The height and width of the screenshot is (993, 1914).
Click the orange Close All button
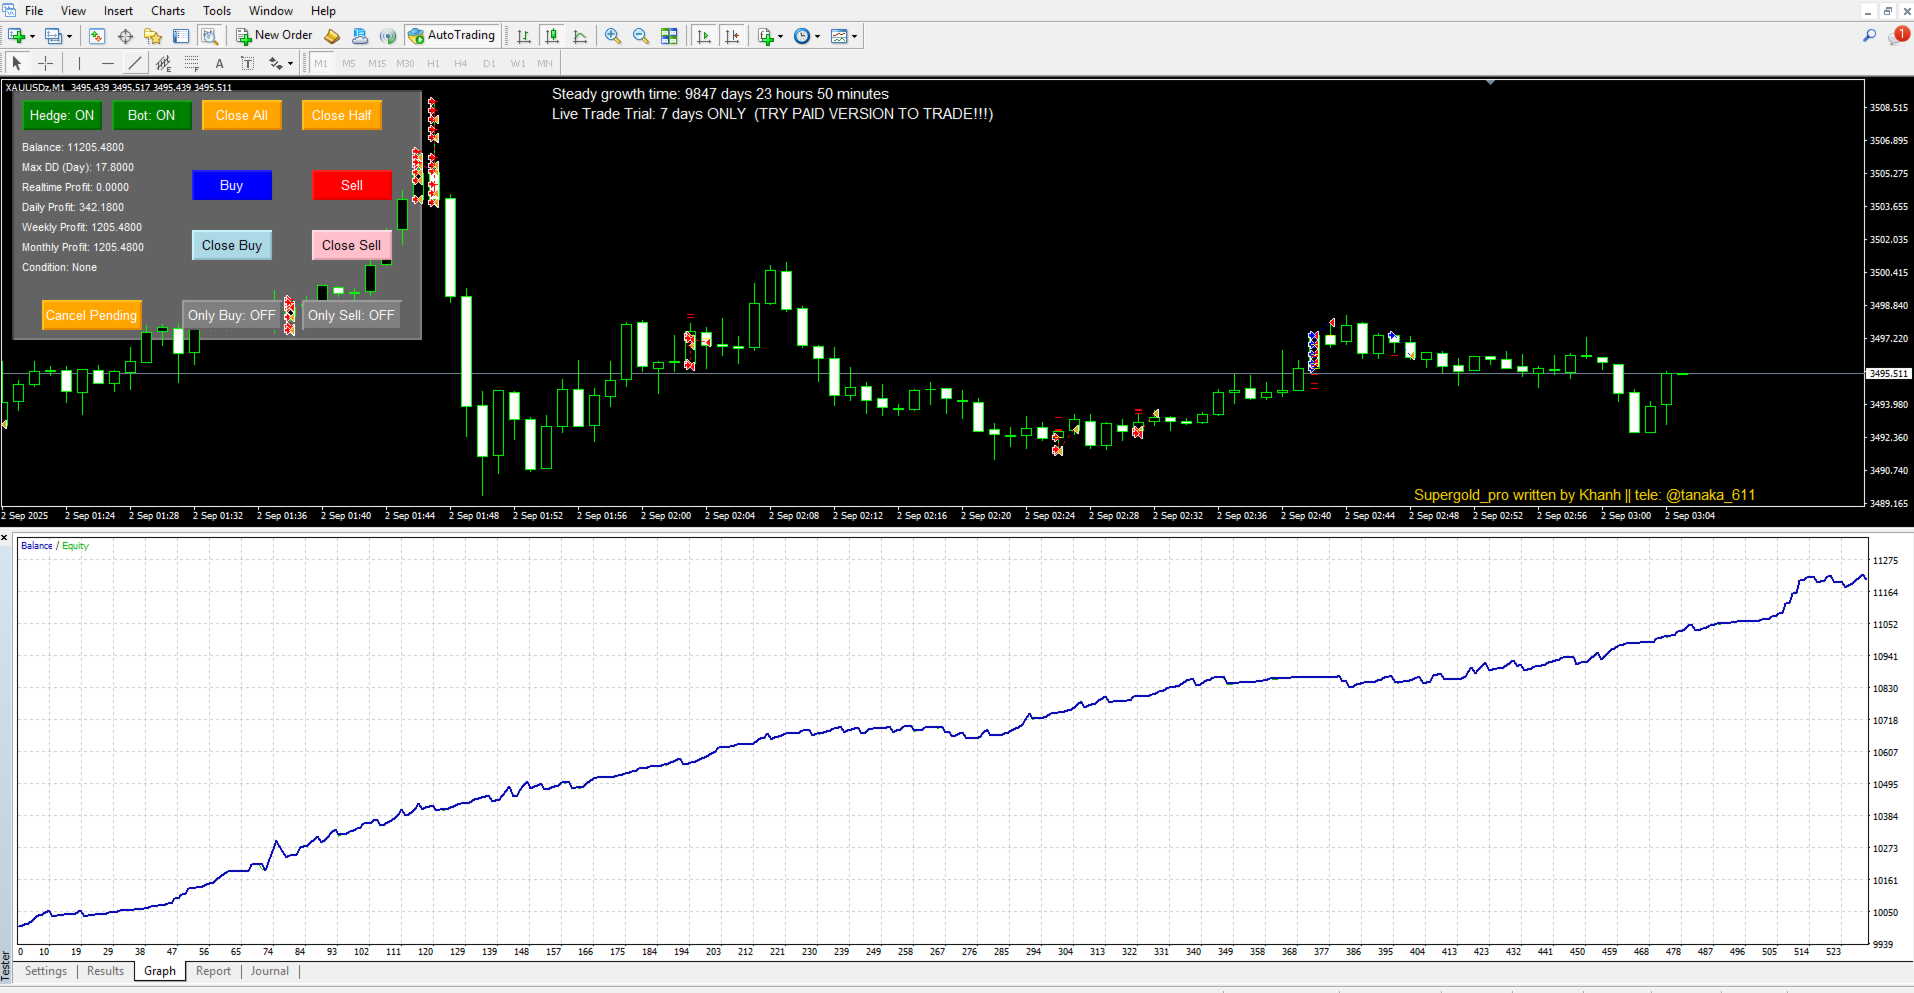(242, 115)
